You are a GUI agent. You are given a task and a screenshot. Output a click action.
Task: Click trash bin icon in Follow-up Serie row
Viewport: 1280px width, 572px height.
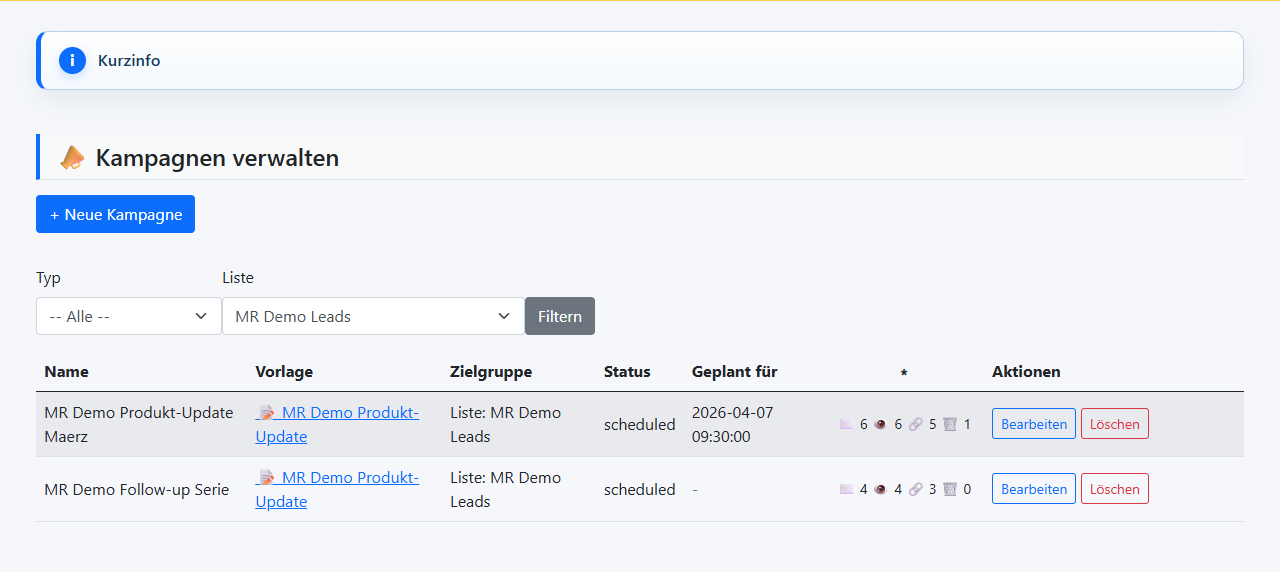[x=950, y=489]
